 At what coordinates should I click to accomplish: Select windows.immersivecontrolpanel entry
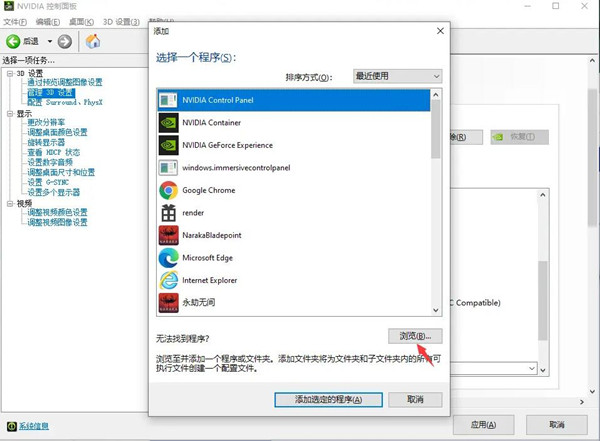coord(294,168)
